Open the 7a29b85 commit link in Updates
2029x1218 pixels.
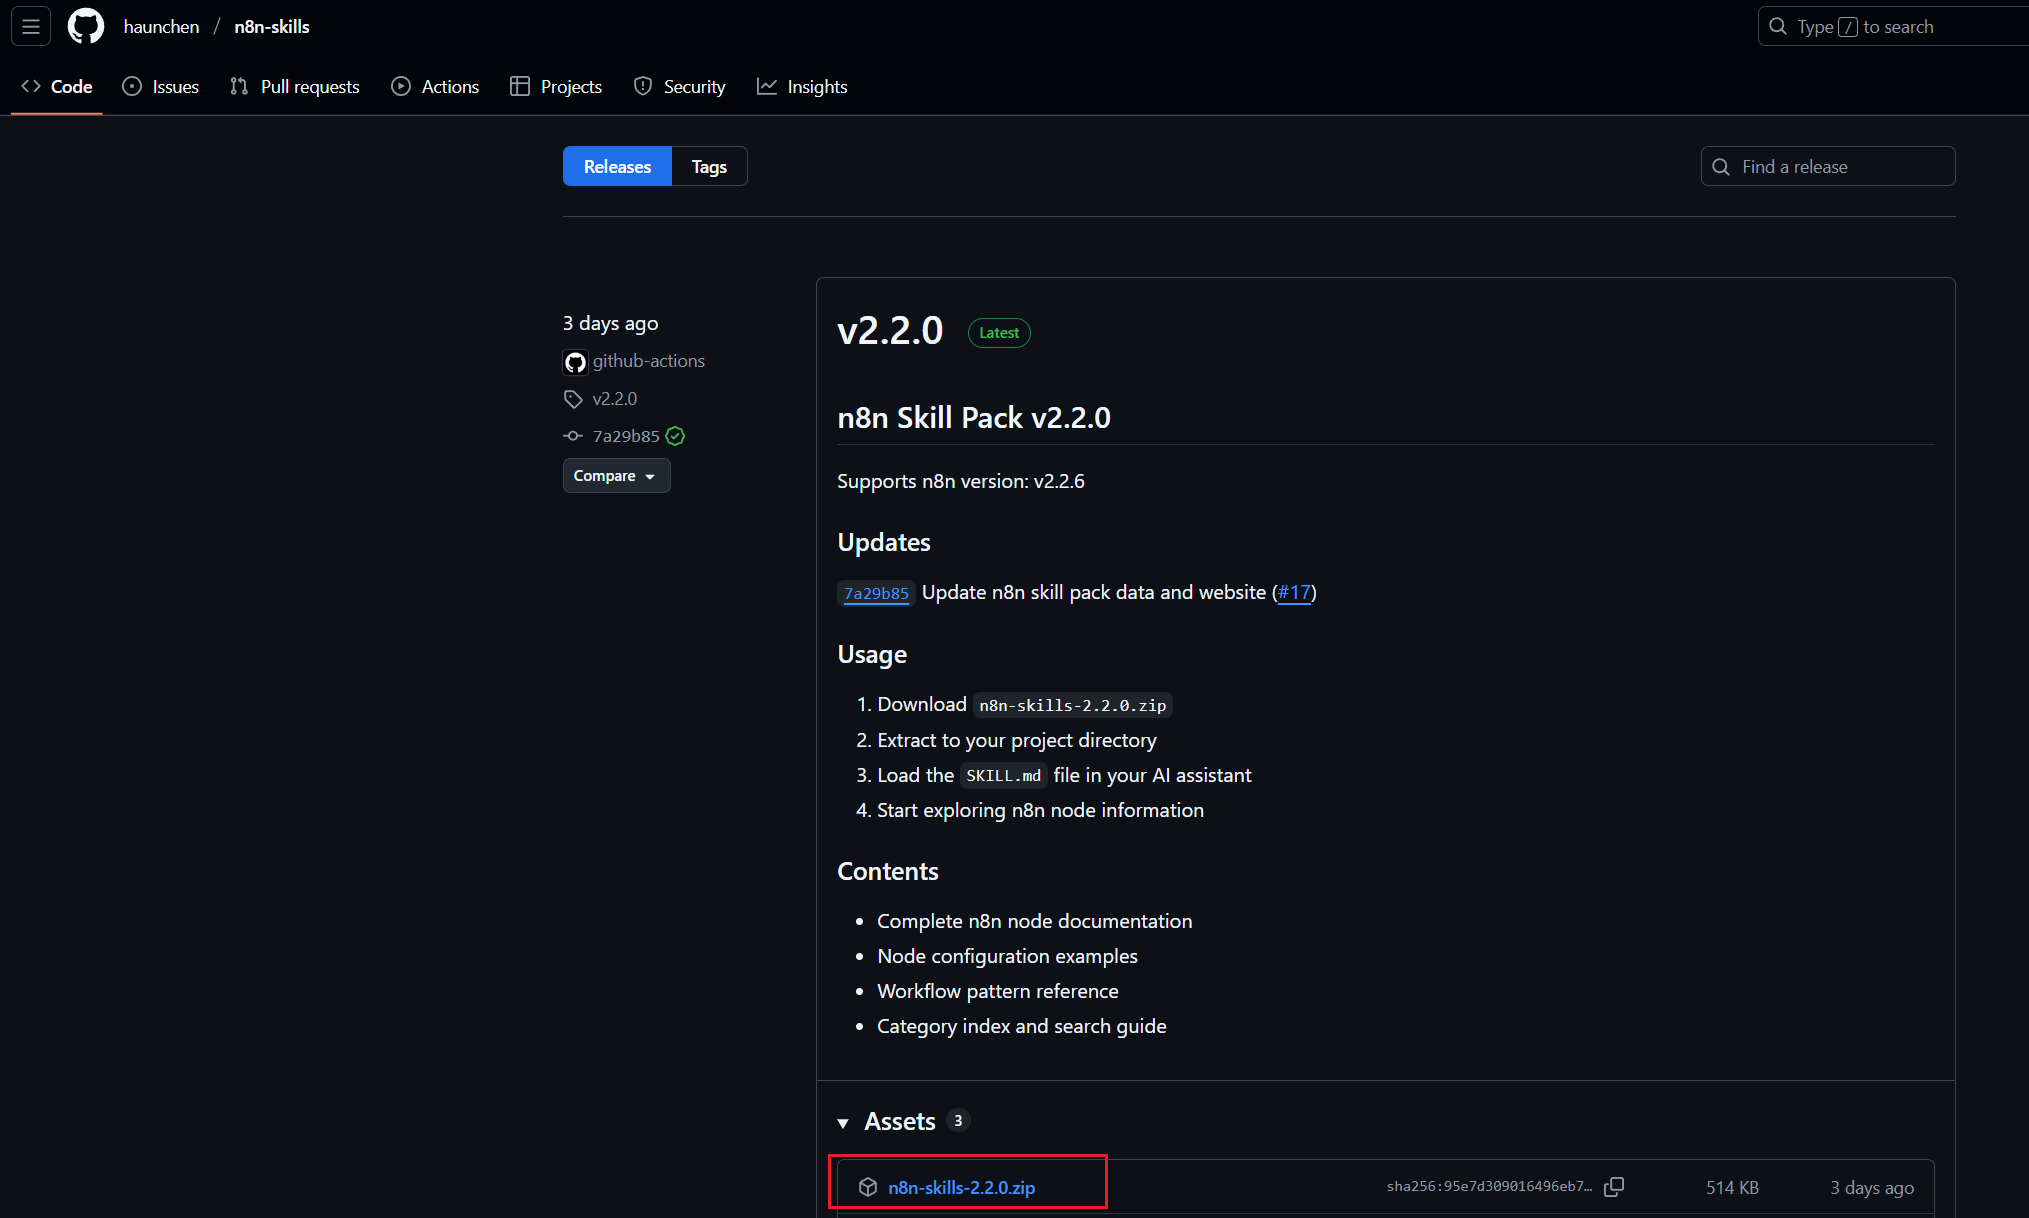(x=876, y=593)
